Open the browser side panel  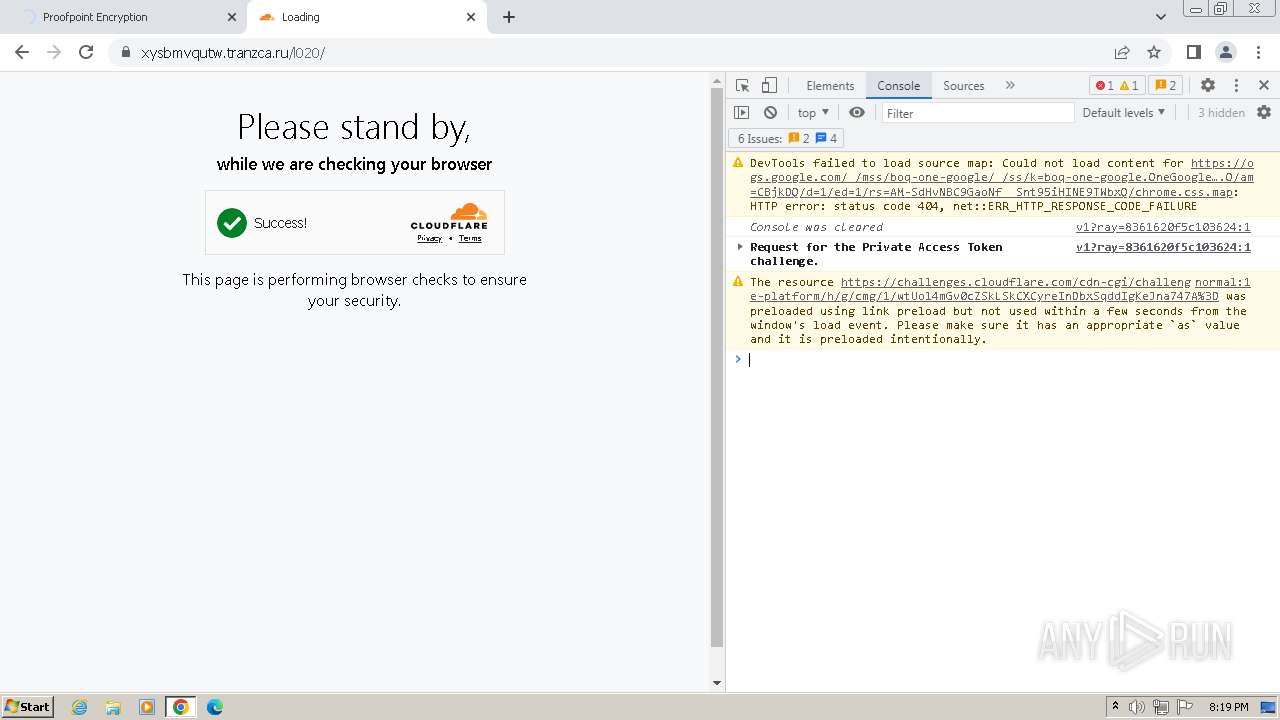tap(1194, 52)
